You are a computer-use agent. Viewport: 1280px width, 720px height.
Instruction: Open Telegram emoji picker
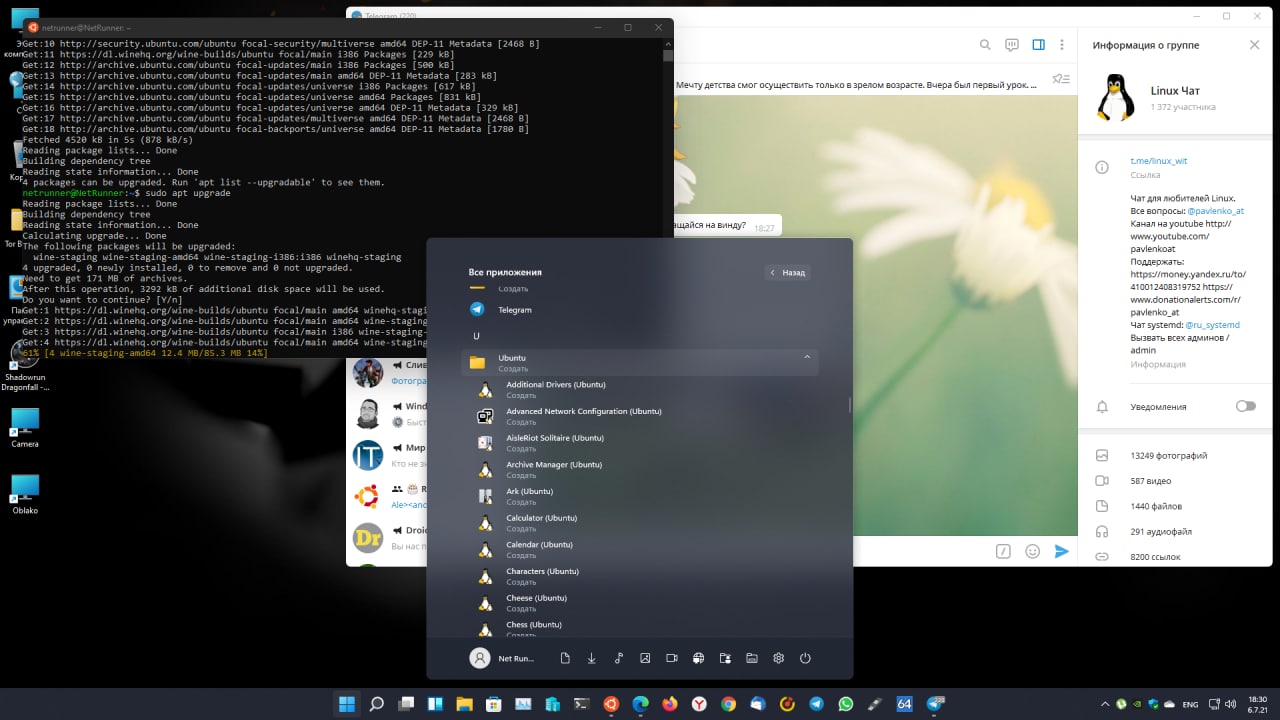click(1033, 551)
